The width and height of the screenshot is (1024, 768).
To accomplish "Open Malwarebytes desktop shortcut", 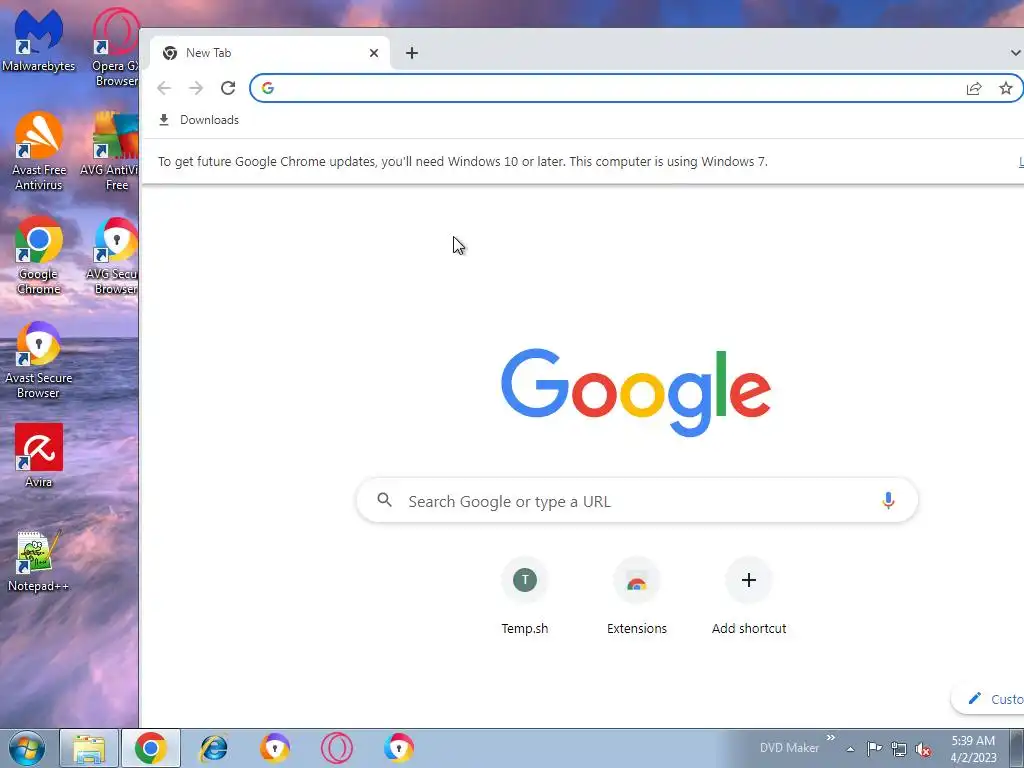I will [39, 39].
